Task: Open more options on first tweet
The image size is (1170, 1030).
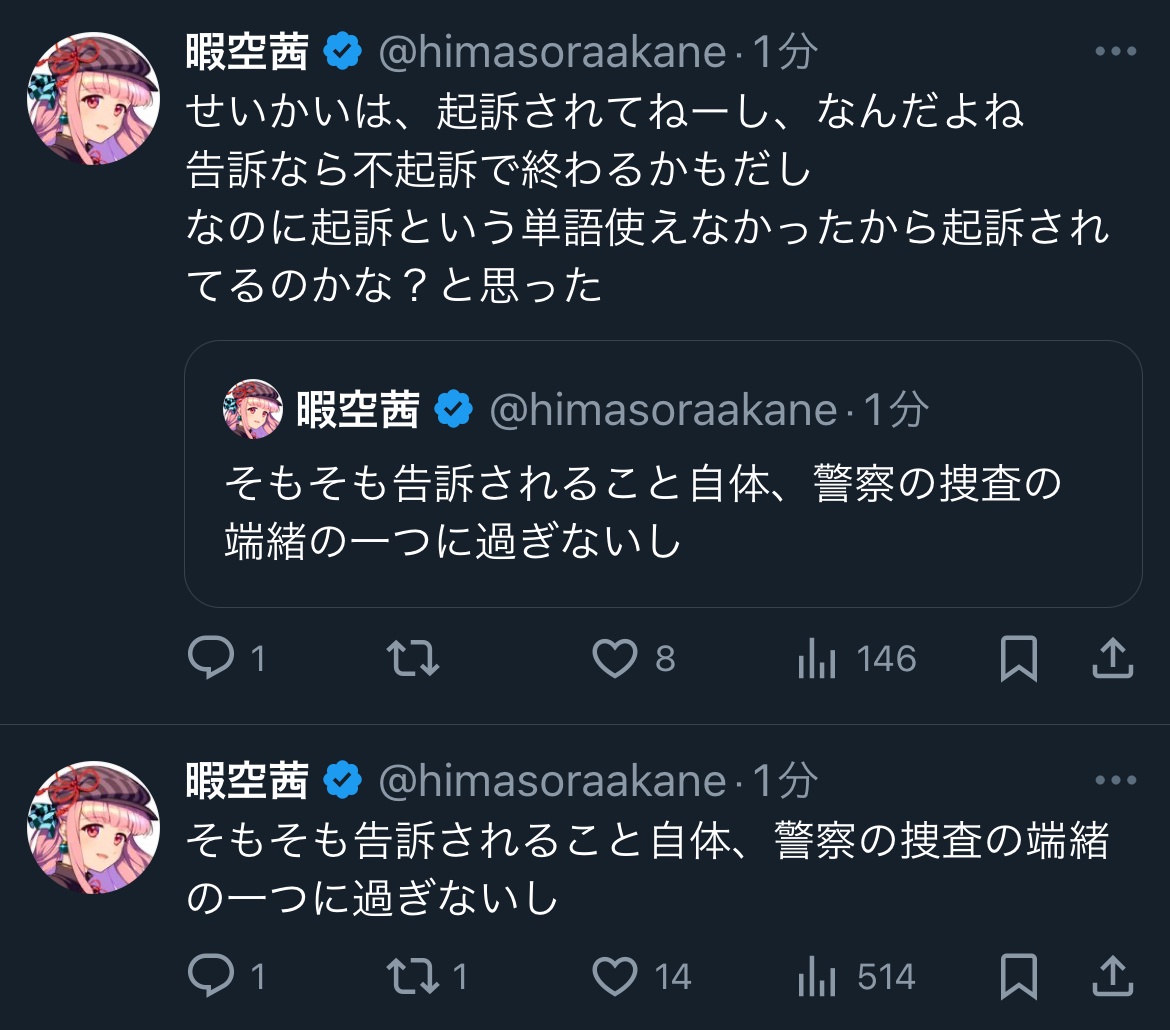Action: pos(1116,52)
